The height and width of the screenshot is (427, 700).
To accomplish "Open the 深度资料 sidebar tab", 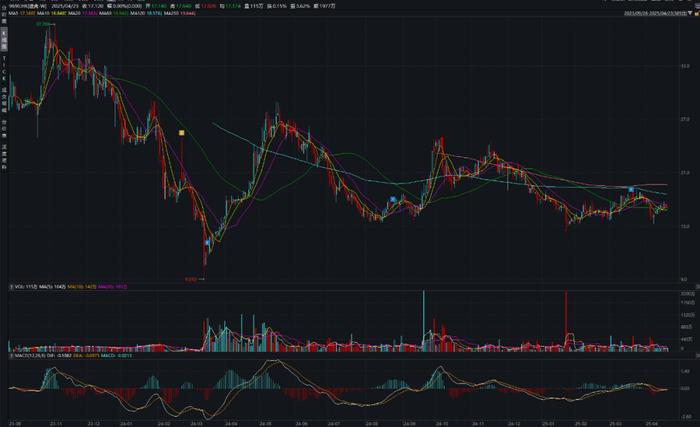I will (x=4, y=156).
